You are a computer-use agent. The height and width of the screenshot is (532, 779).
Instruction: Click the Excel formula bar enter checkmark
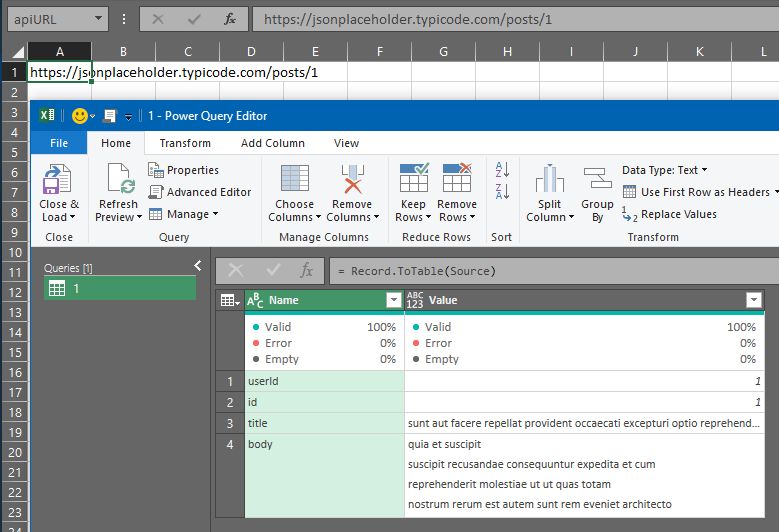(x=194, y=19)
